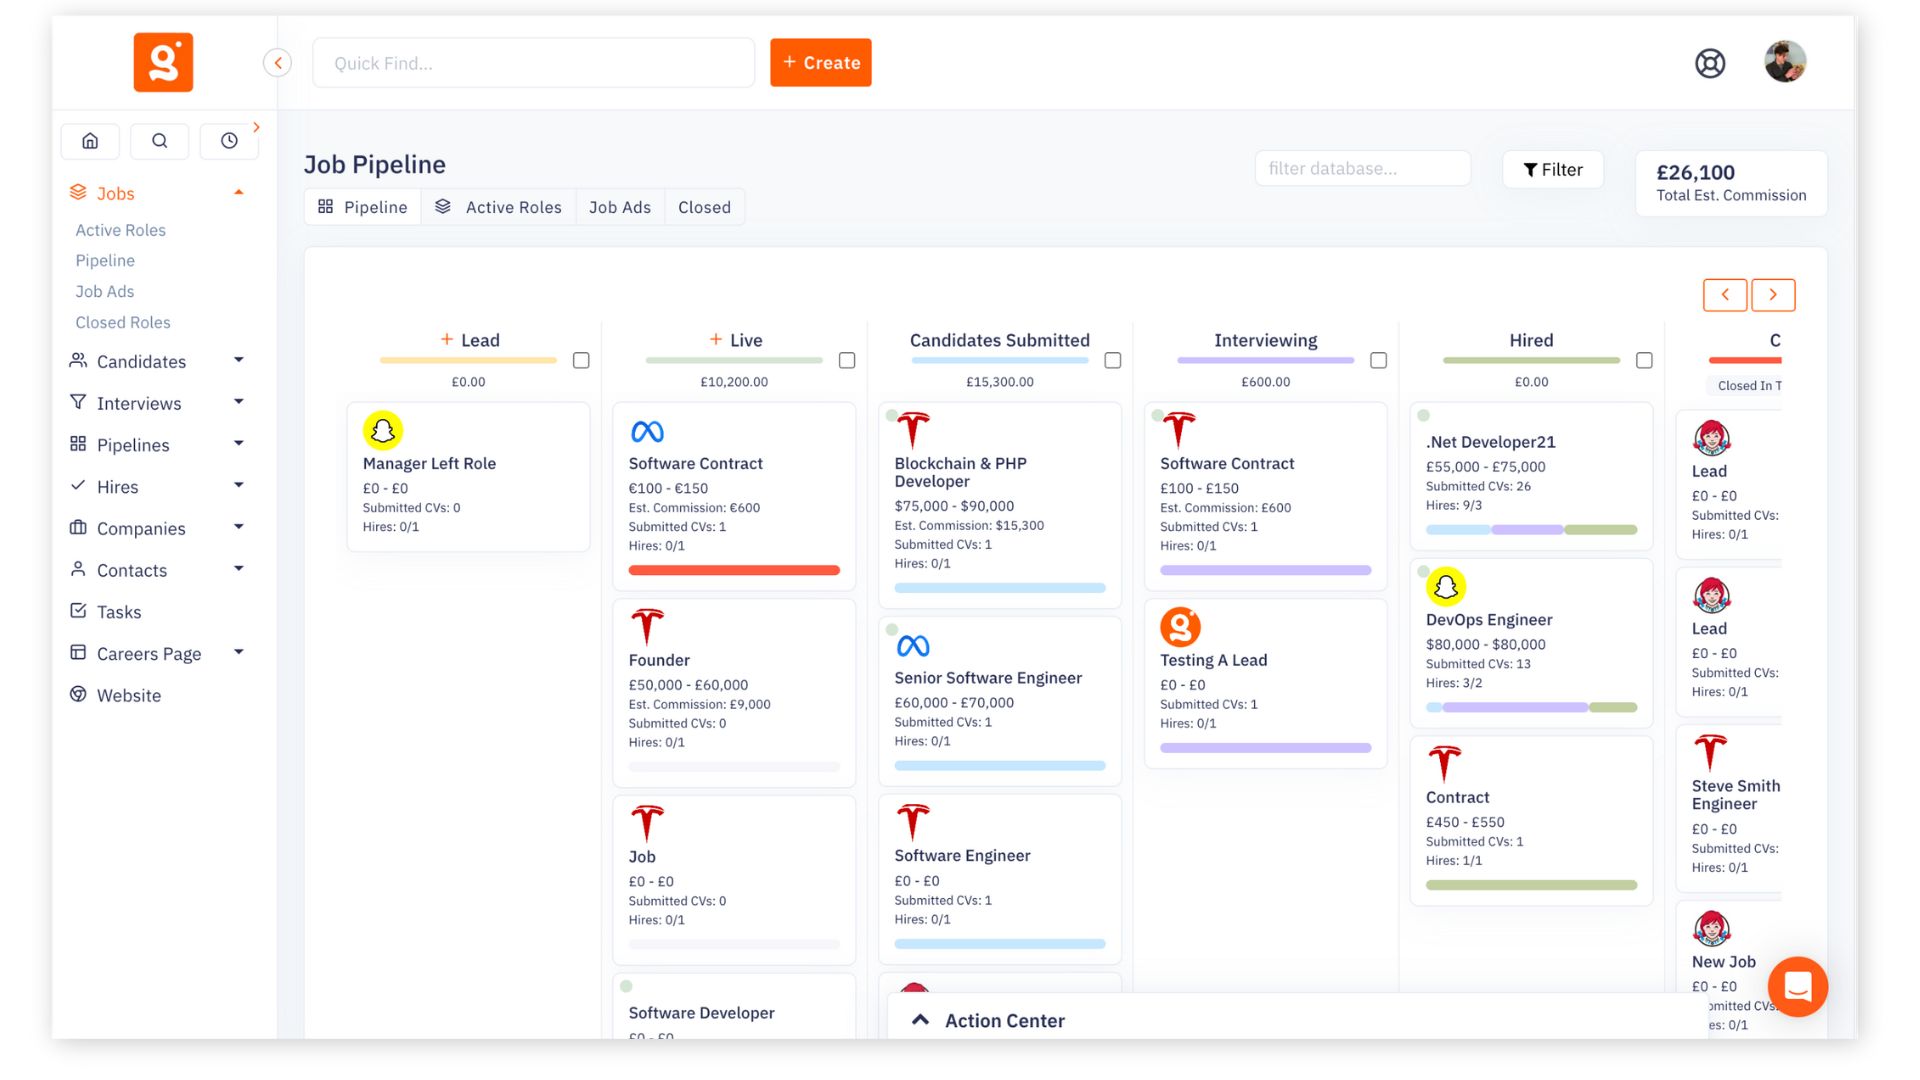This screenshot has width=1920, height=1080.
Task: Click the filter database input field
Action: click(x=1362, y=169)
